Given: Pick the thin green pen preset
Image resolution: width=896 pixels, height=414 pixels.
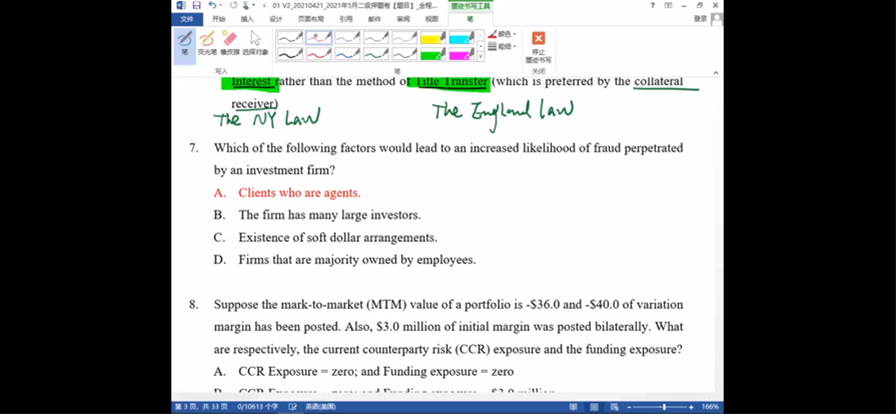Looking at the screenshot, I should click(375, 38).
